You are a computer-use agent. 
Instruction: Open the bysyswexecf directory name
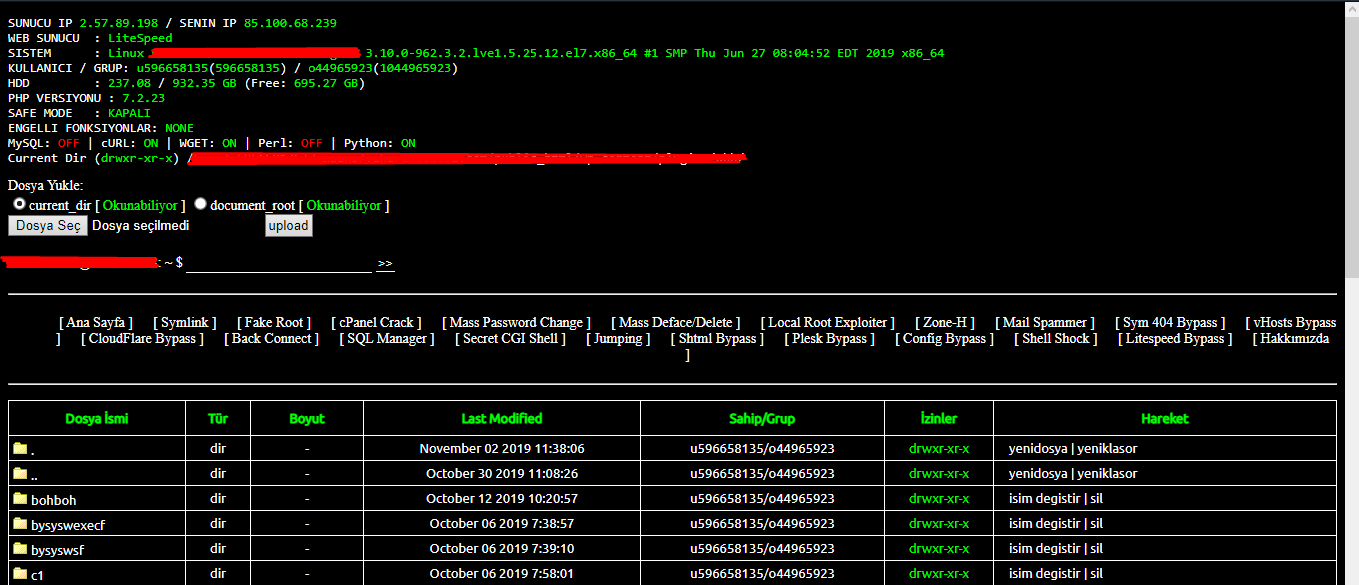pyautogui.click(x=67, y=524)
